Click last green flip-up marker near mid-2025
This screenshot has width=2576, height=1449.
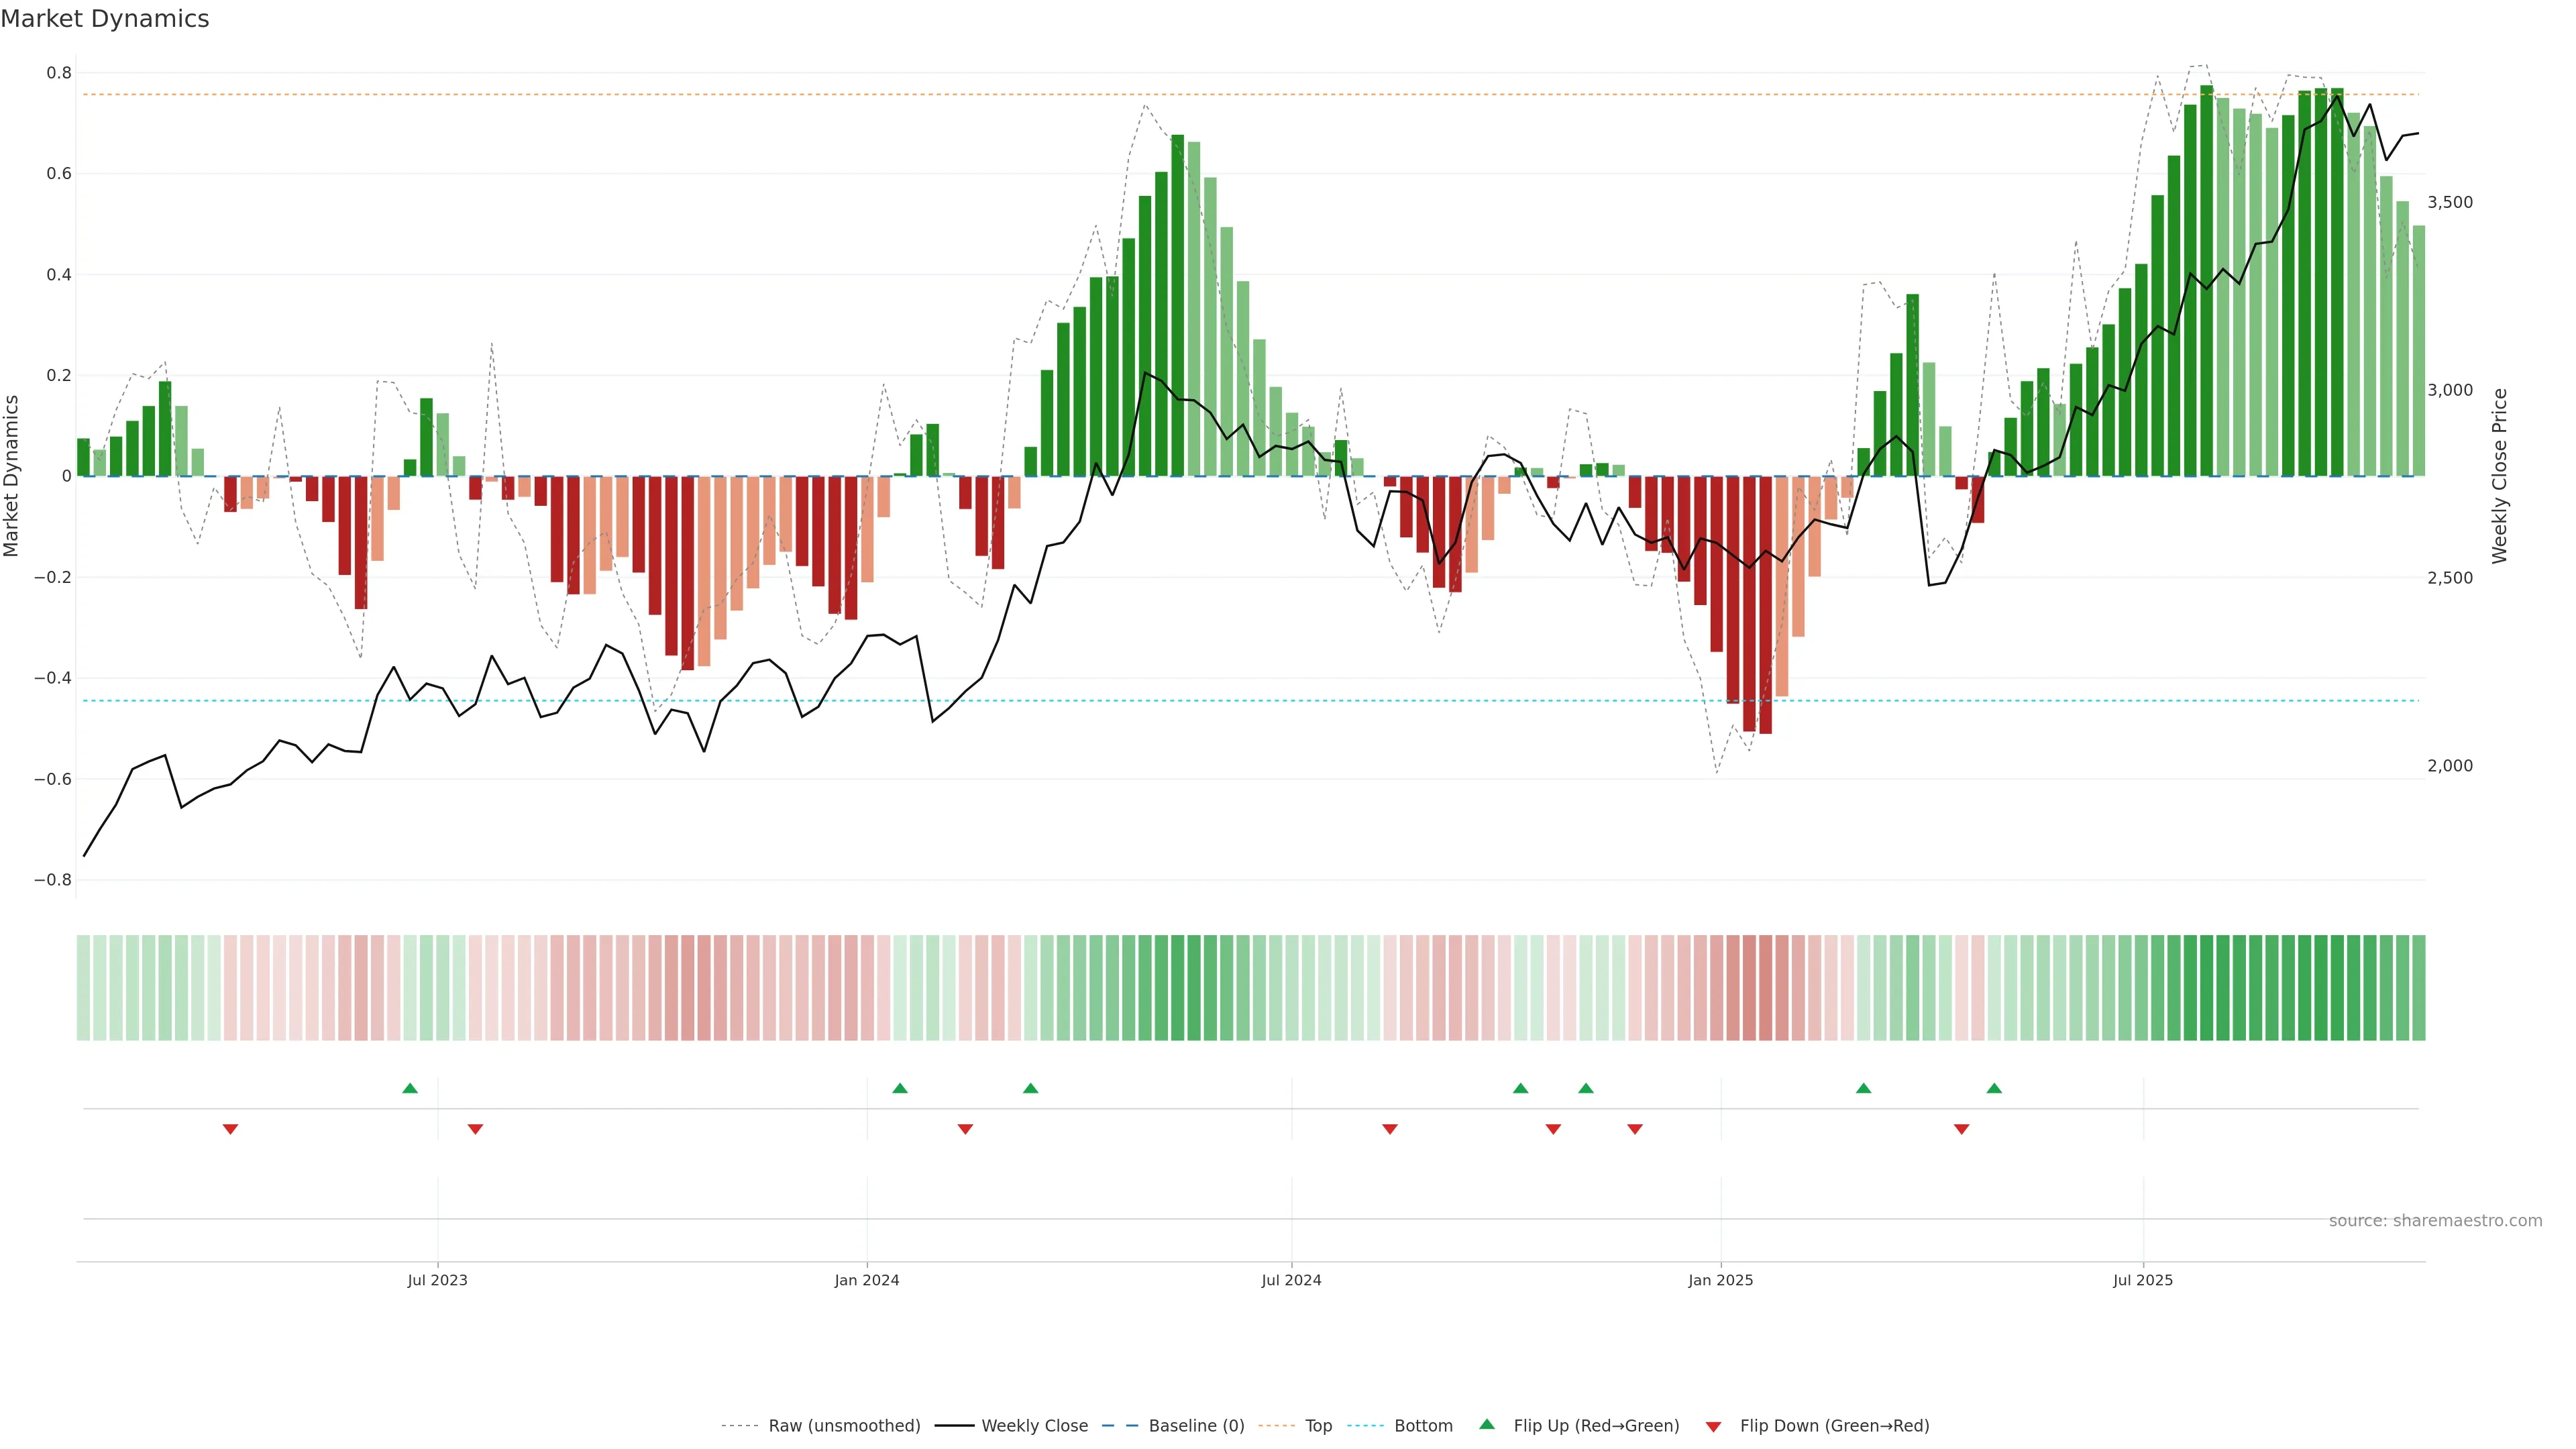(1994, 1088)
